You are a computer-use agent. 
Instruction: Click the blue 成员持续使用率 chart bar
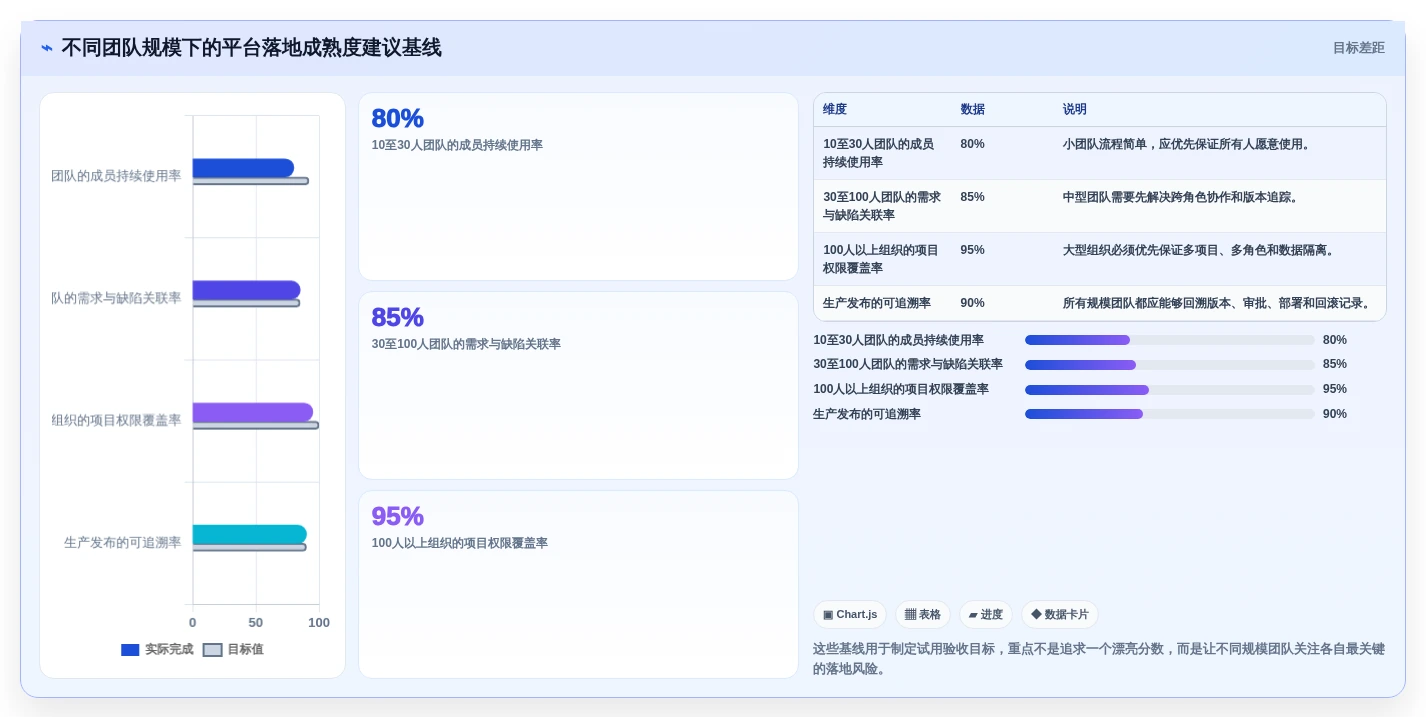click(x=243, y=168)
